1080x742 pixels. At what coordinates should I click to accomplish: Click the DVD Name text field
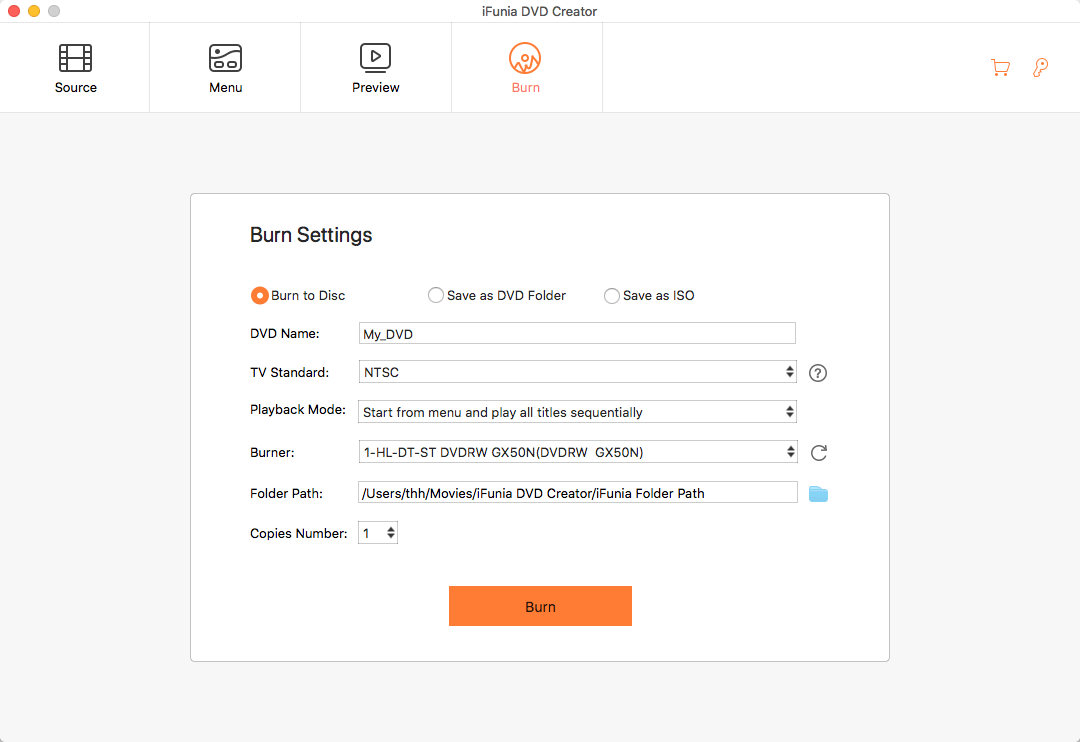click(577, 334)
